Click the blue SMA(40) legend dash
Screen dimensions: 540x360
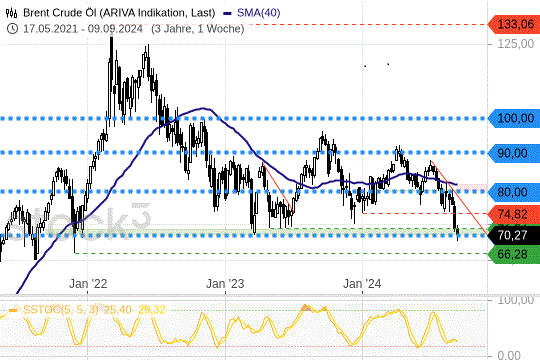(x=227, y=13)
